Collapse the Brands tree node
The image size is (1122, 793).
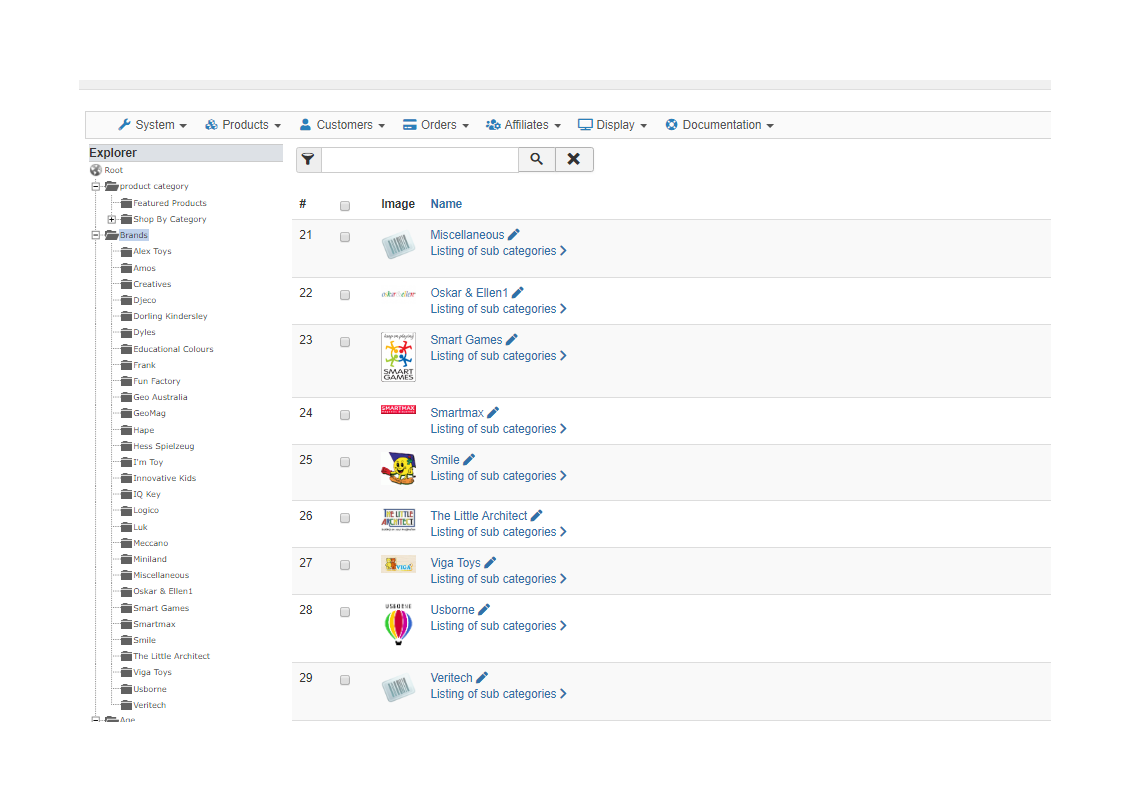pos(97,235)
